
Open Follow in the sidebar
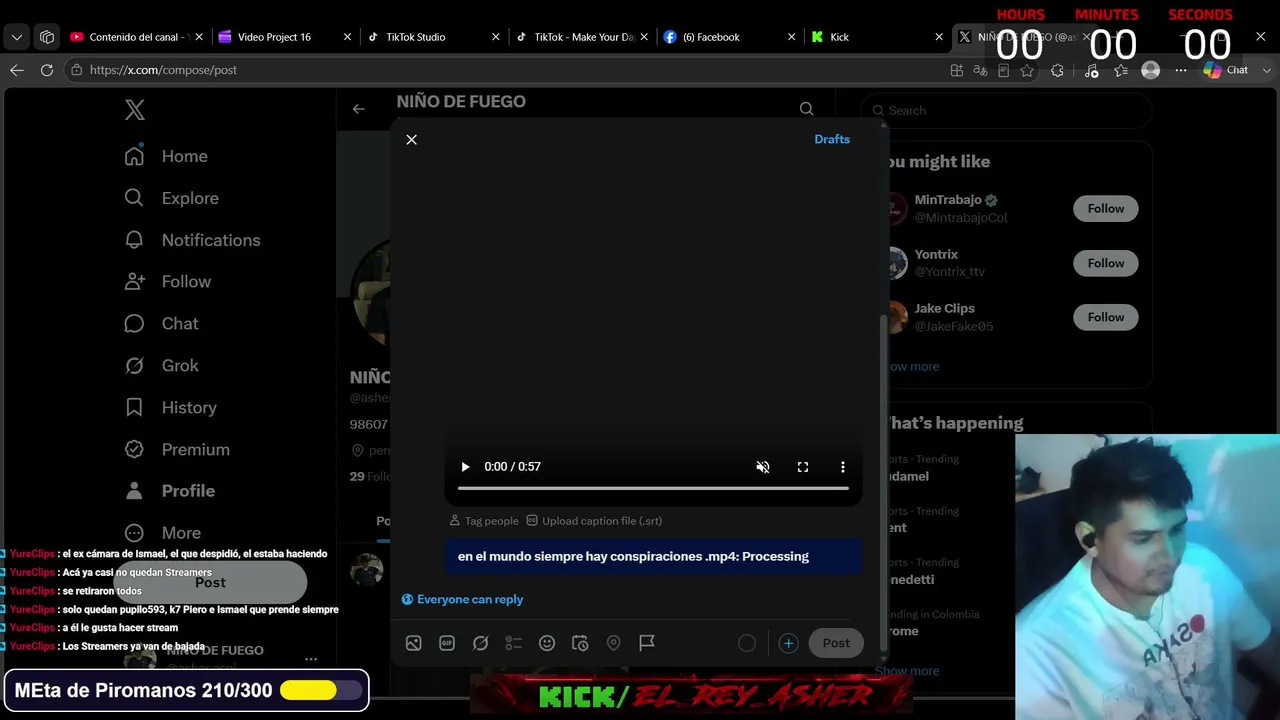pyautogui.click(x=167, y=282)
